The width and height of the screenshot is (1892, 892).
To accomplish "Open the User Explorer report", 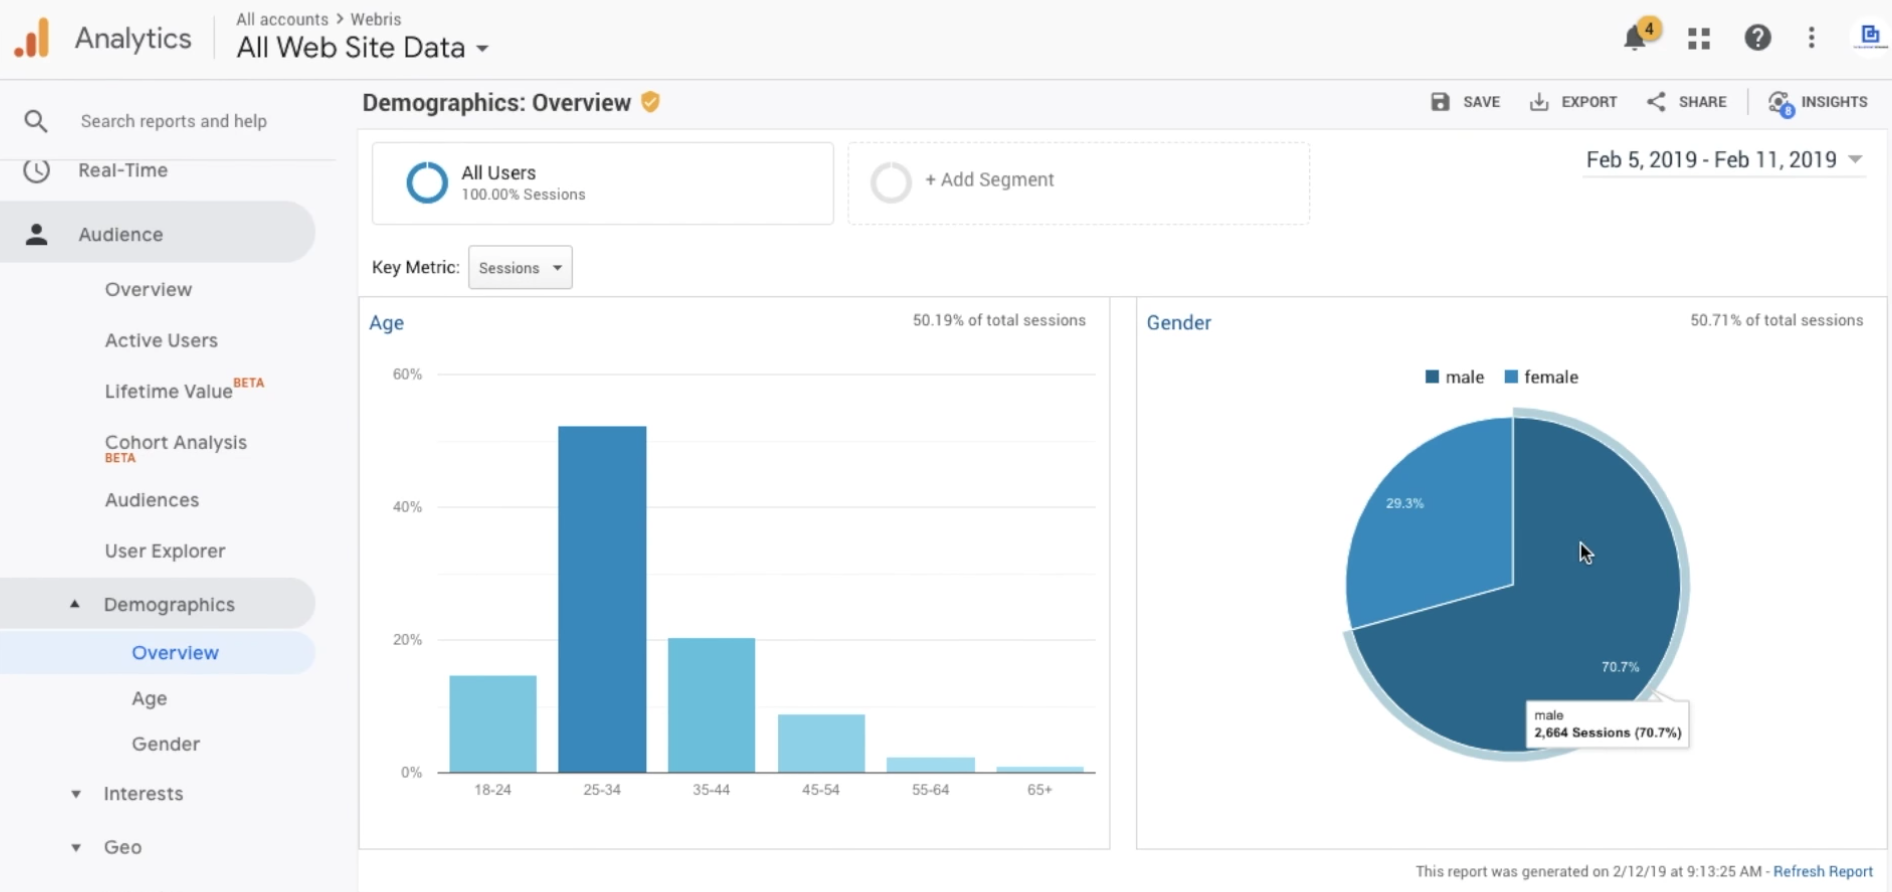I will pyautogui.click(x=165, y=551).
